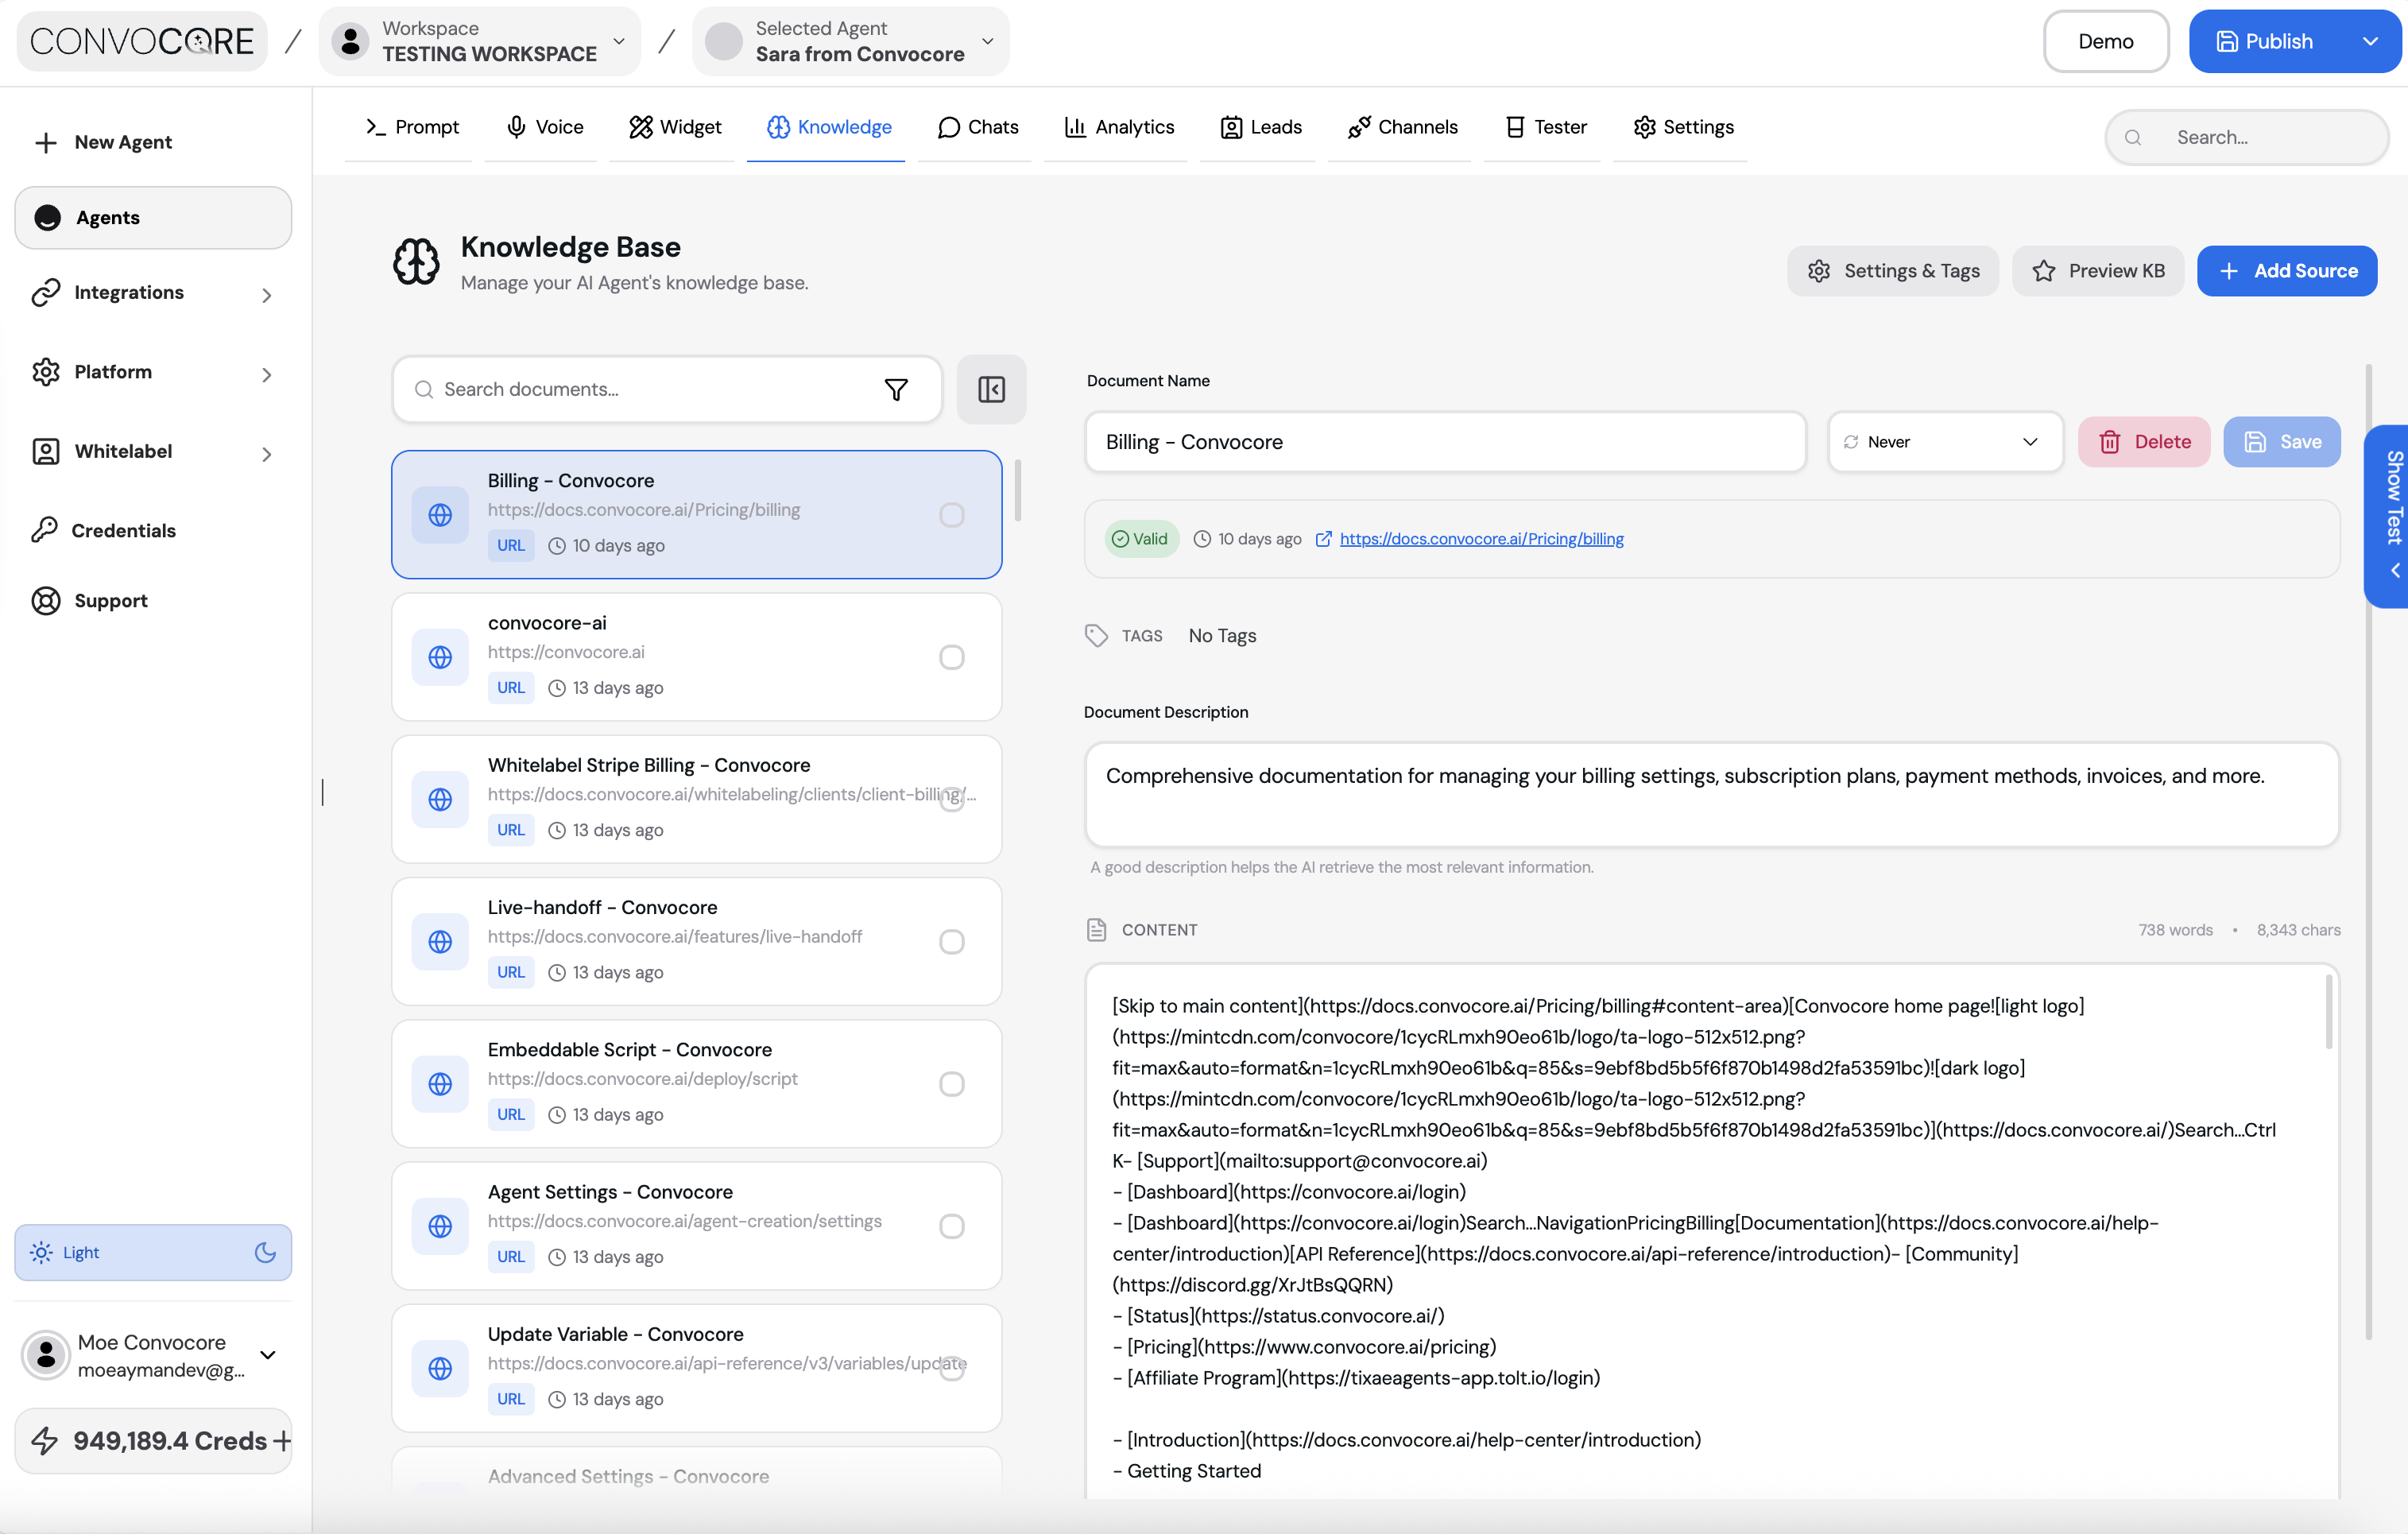This screenshot has height=1534, width=2408.
Task: Expand the Moe Convocore account menu
Action: click(x=267, y=1355)
